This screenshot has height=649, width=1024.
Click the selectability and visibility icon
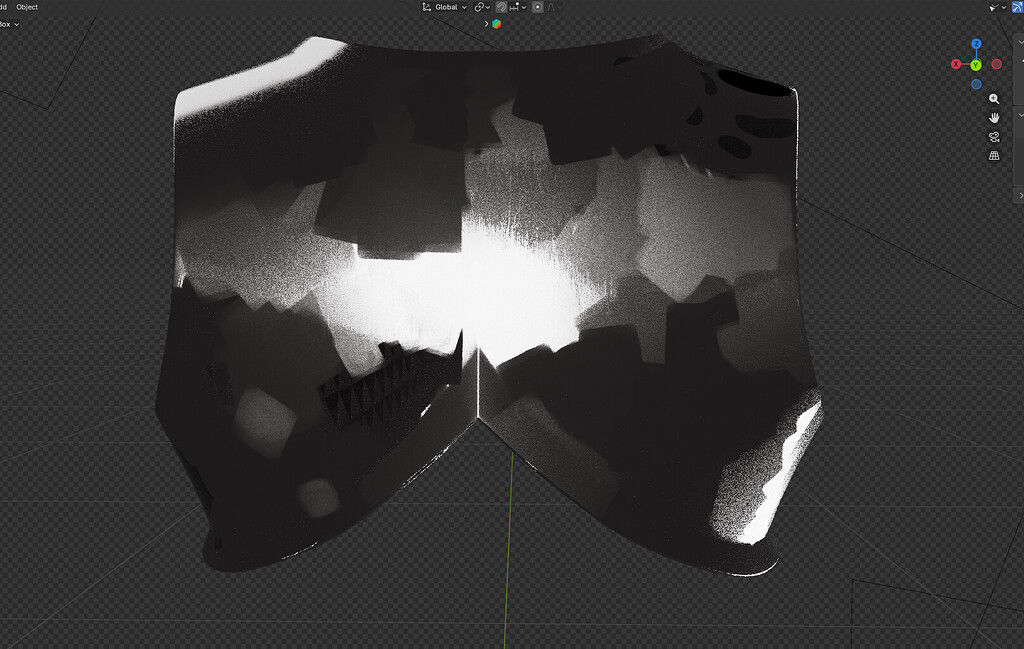pos(993,7)
